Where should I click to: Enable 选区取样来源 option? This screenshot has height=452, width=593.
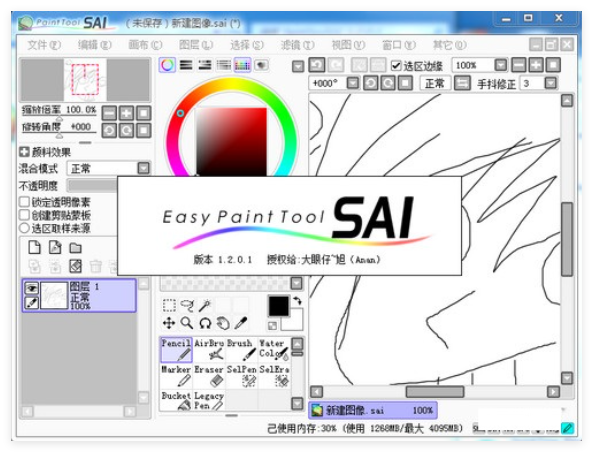24,228
